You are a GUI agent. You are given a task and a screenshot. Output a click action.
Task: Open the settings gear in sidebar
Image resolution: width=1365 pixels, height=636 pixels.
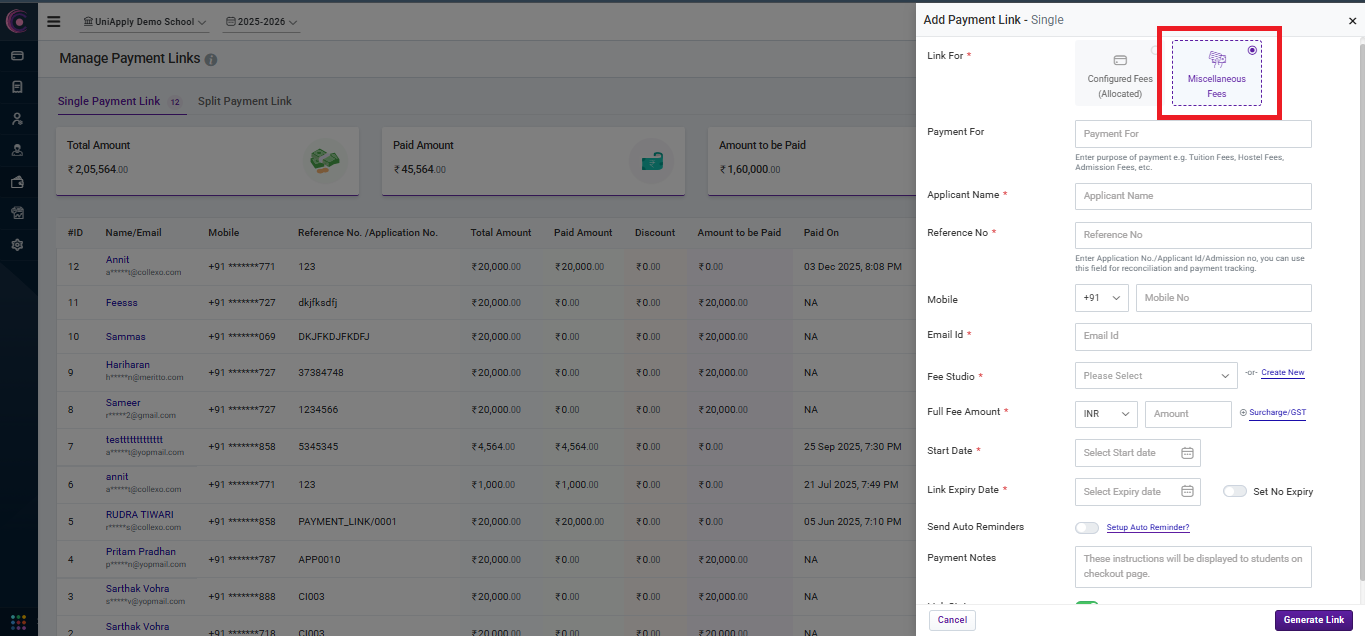[x=17, y=244]
